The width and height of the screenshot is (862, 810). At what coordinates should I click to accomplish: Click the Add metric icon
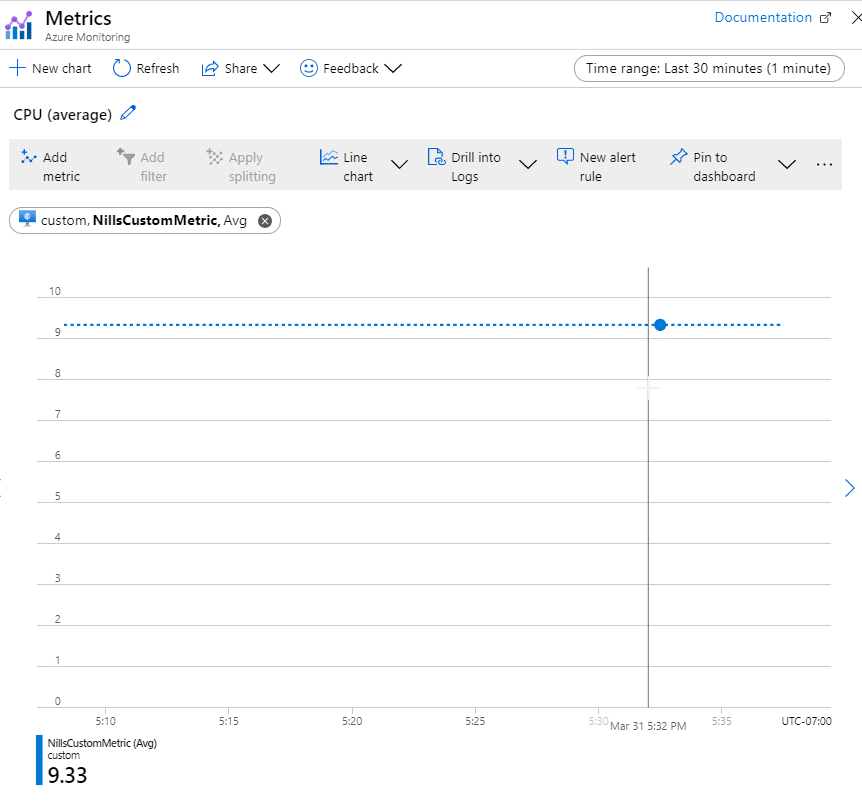(29, 157)
